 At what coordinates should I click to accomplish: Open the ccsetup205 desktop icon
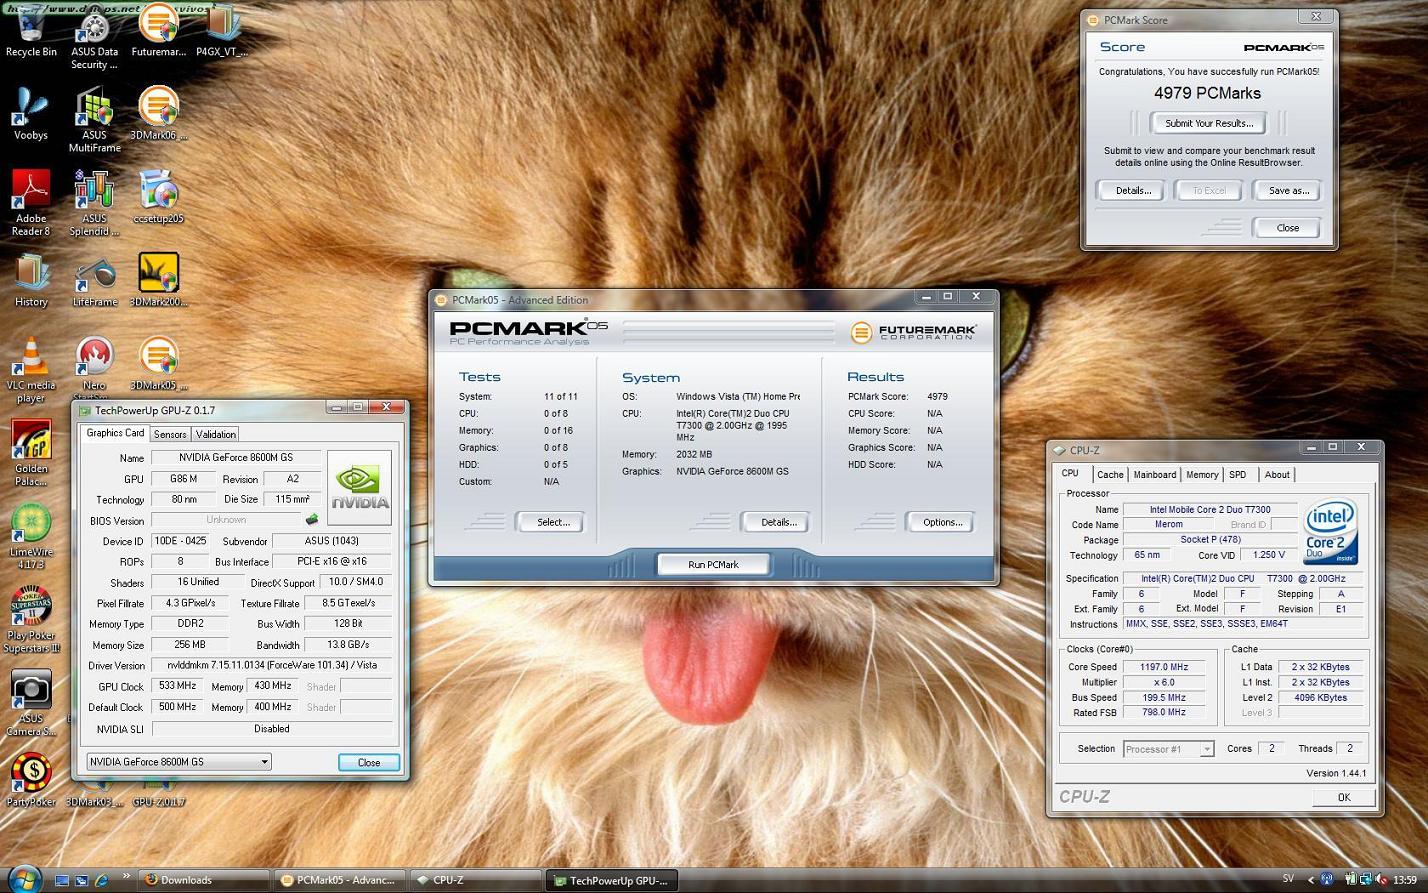pyautogui.click(x=158, y=197)
